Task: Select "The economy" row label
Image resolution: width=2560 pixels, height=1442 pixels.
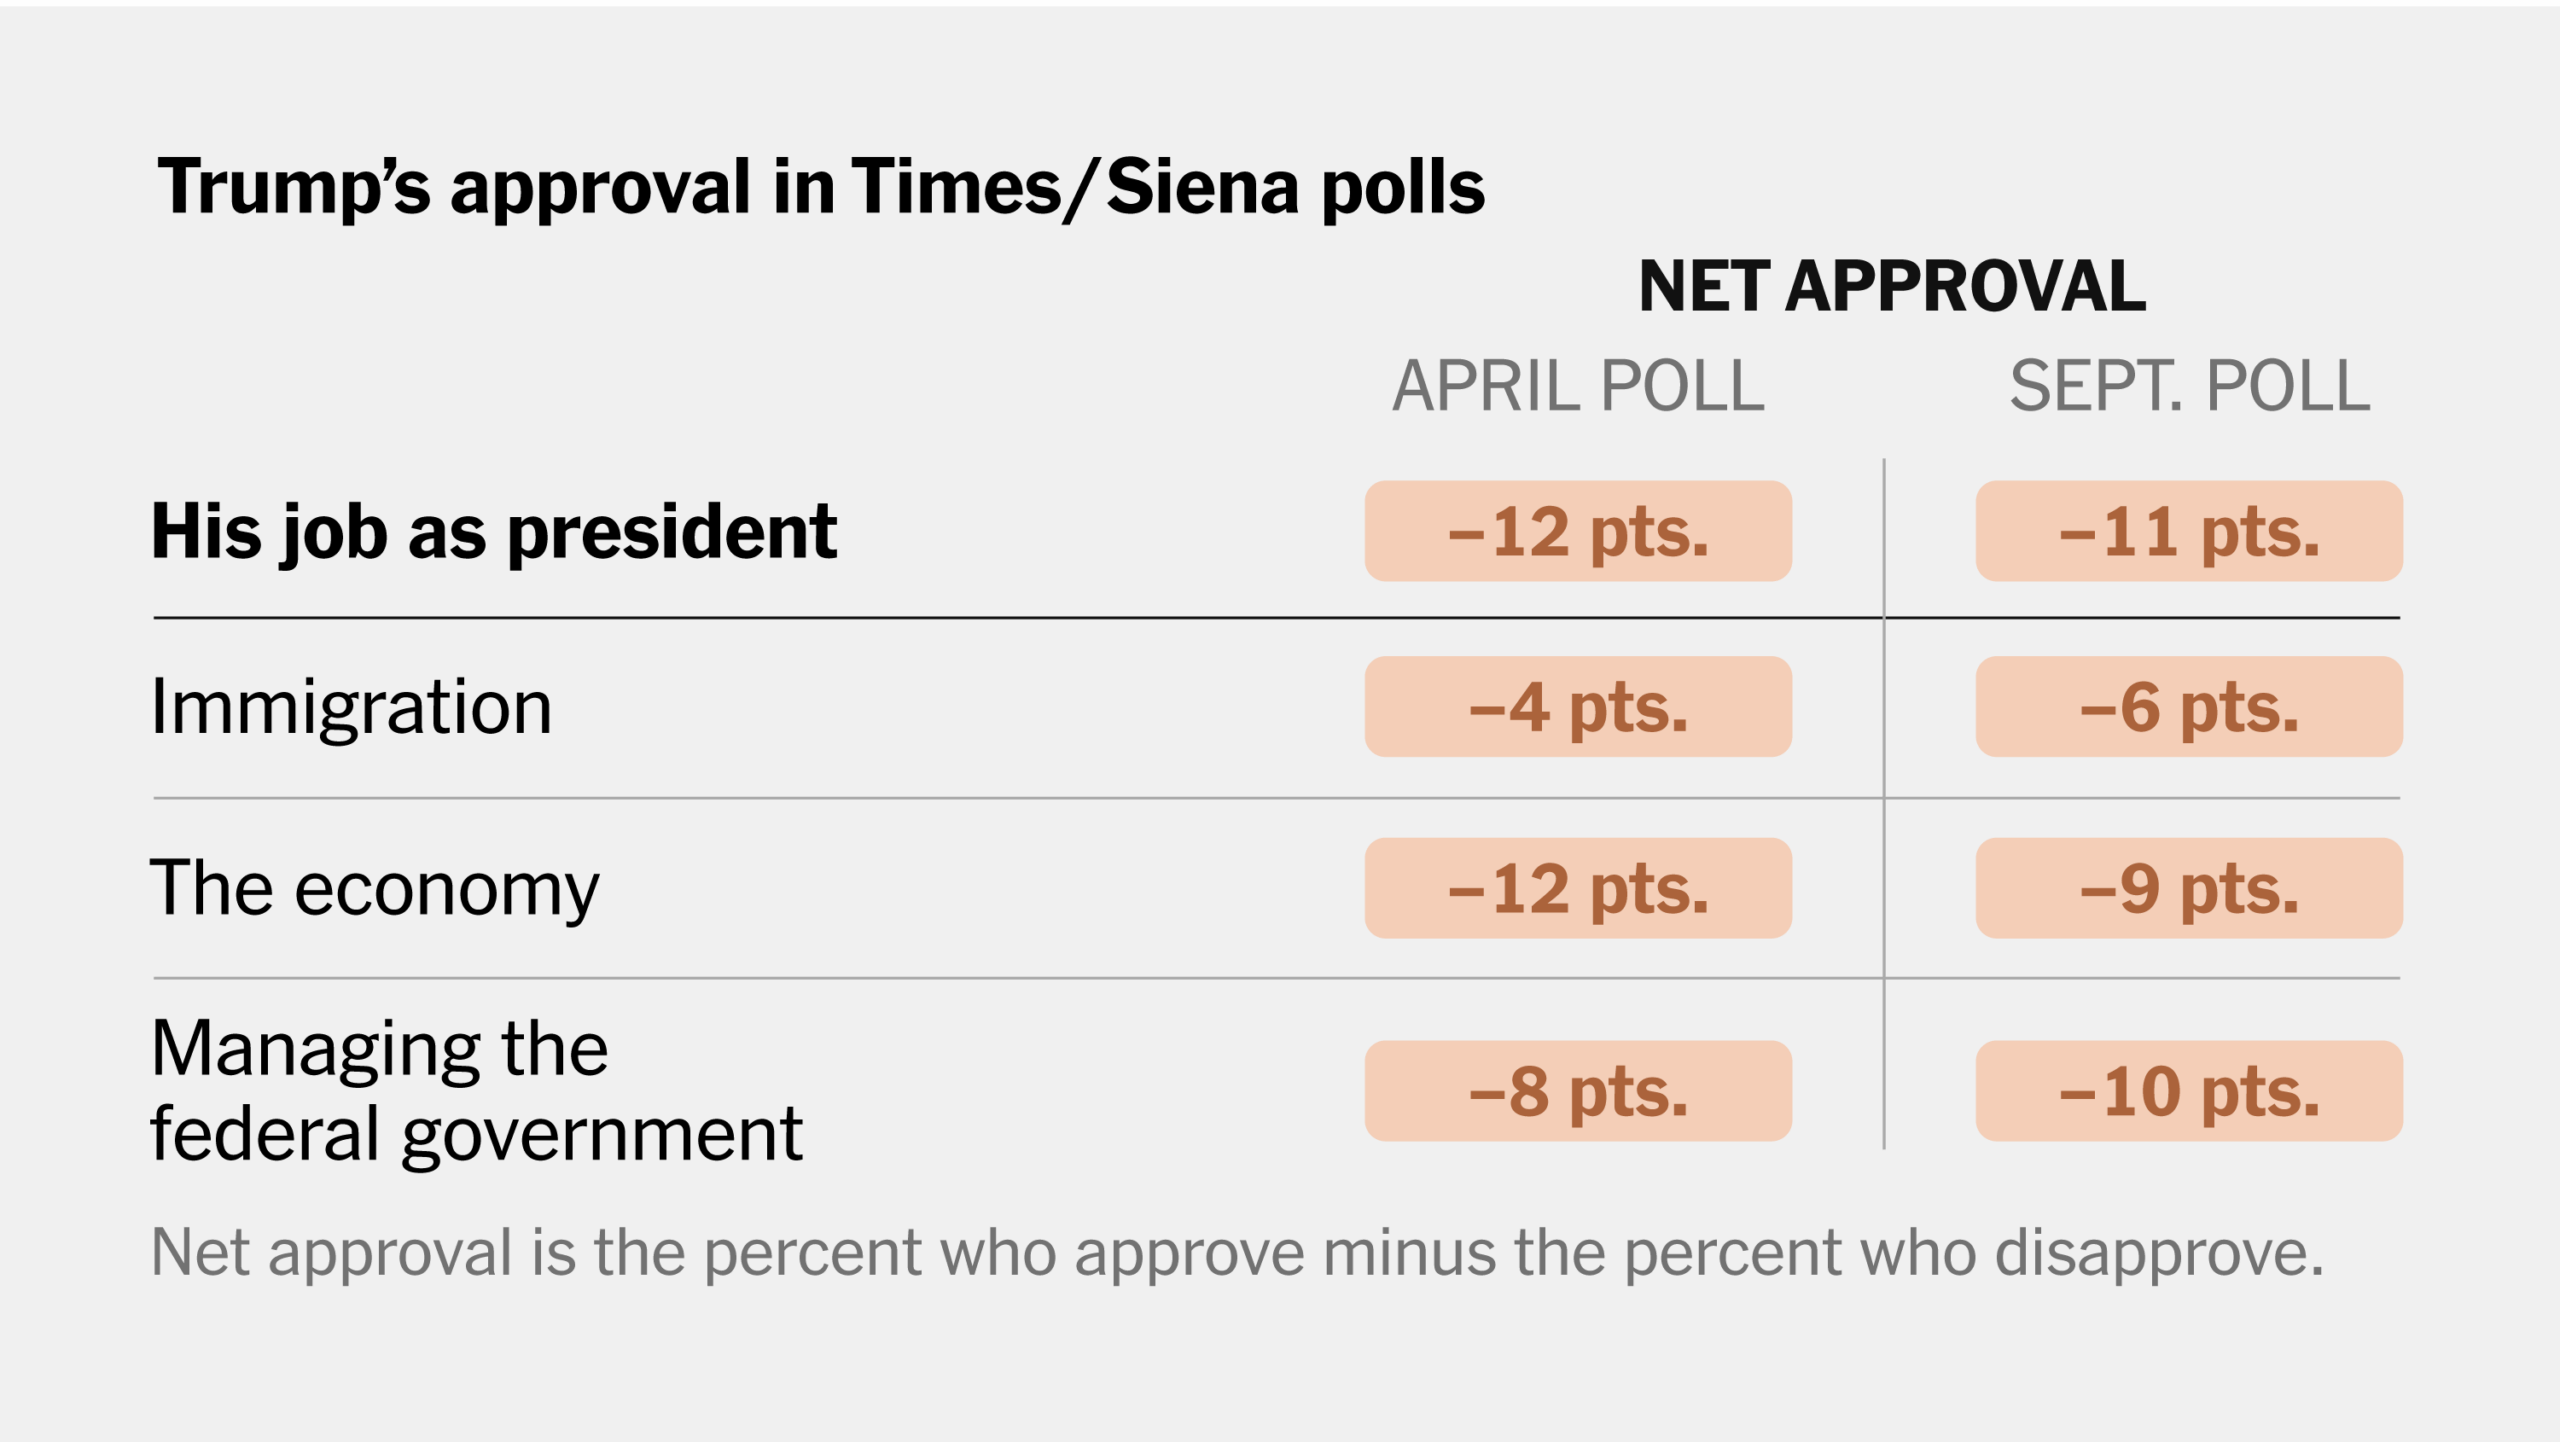Action: point(374,888)
